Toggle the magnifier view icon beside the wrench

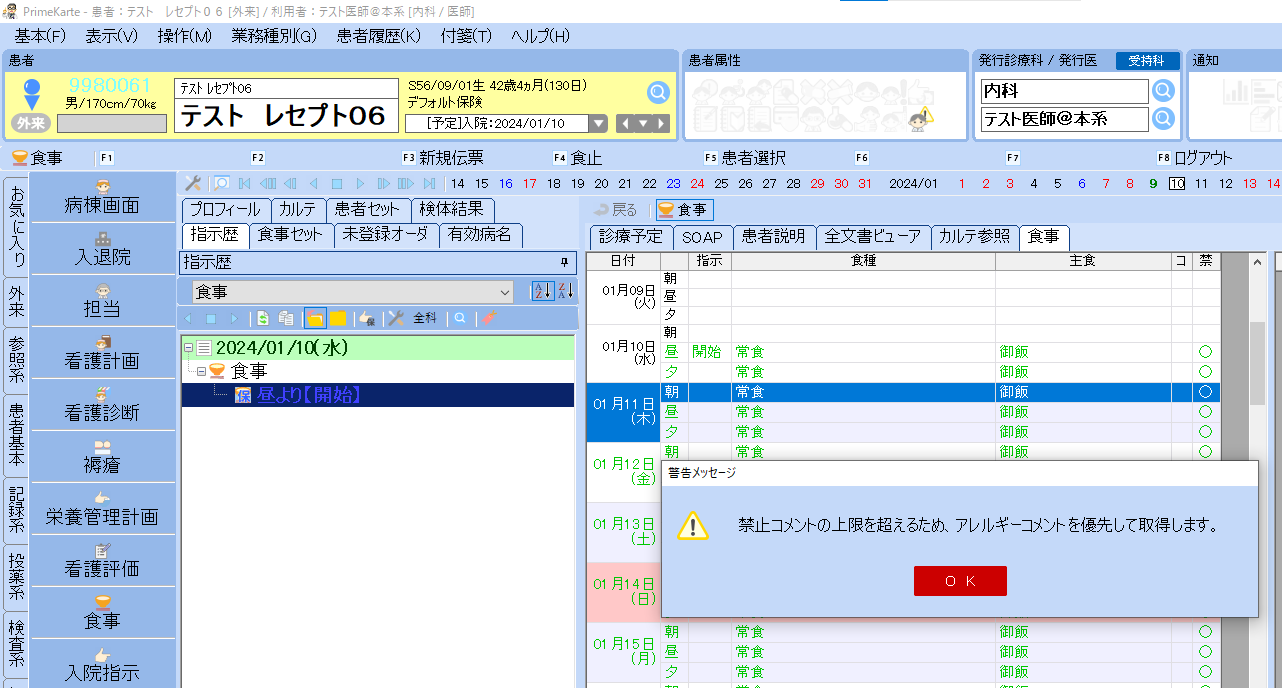(222, 183)
